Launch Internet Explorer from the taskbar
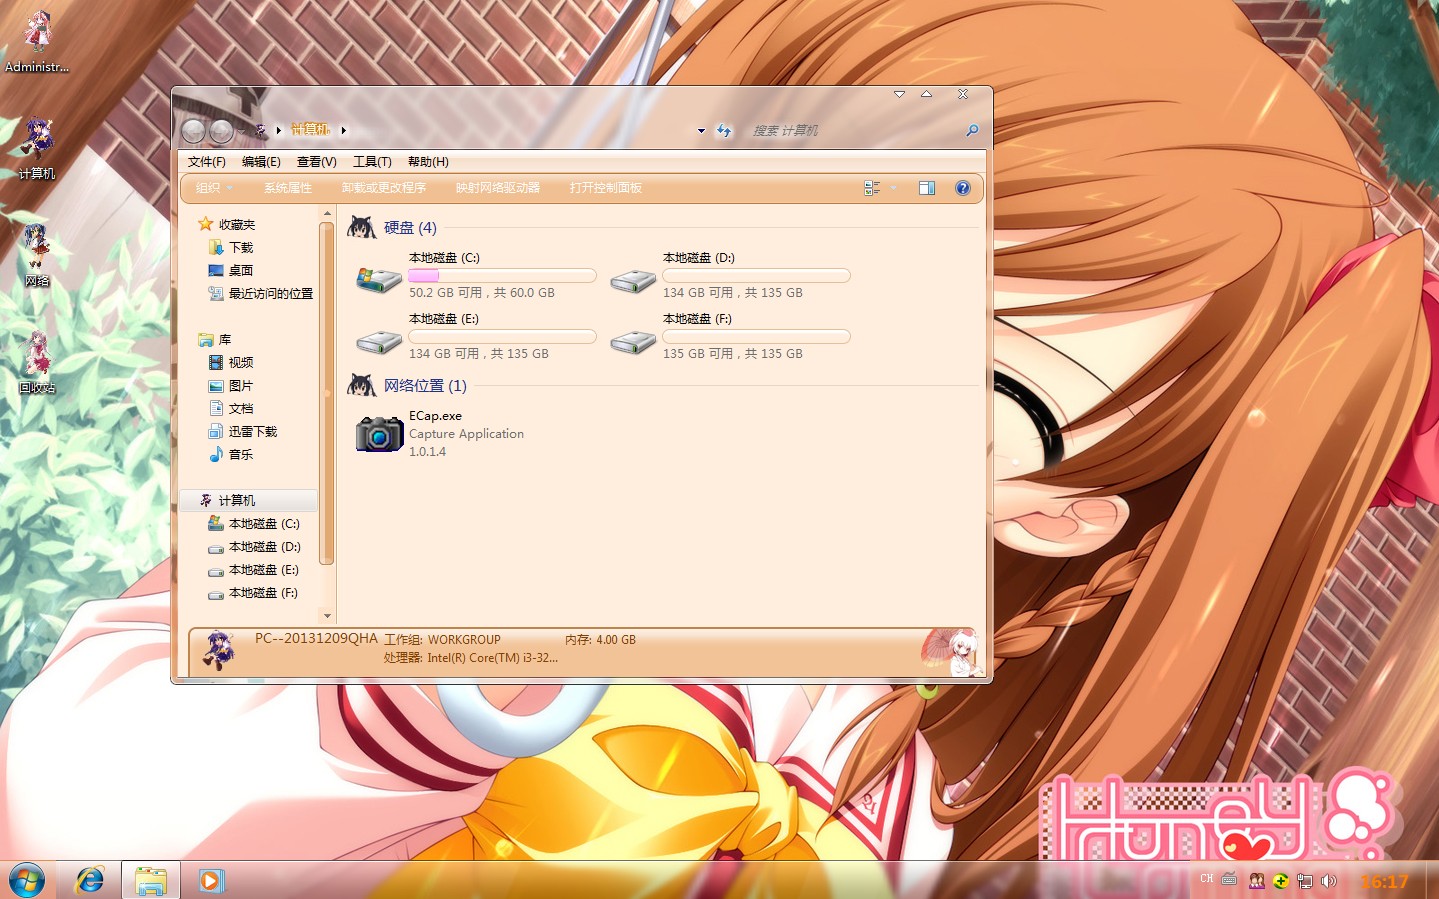Screen dimensions: 1439x899 click(x=90, y=880)
